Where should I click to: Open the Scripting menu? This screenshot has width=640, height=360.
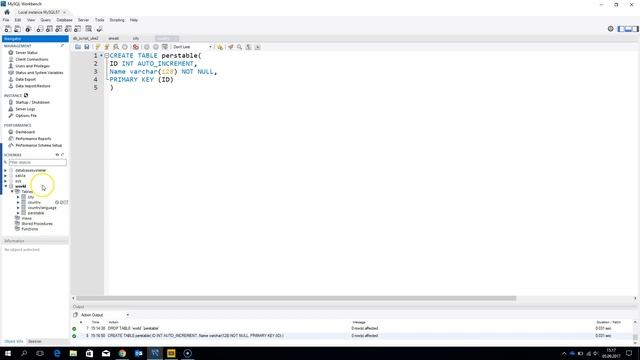click(x=117, y=20)
